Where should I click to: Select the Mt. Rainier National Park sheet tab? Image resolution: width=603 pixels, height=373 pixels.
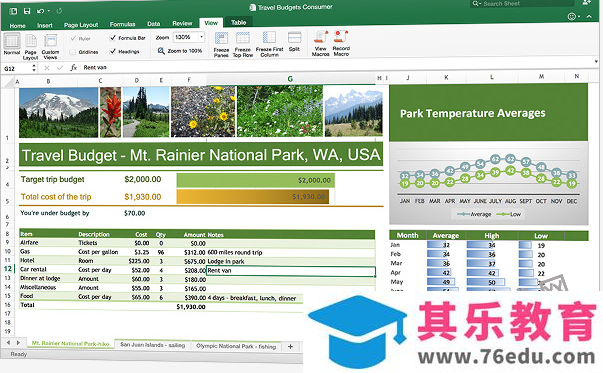(x=70, y=343)
